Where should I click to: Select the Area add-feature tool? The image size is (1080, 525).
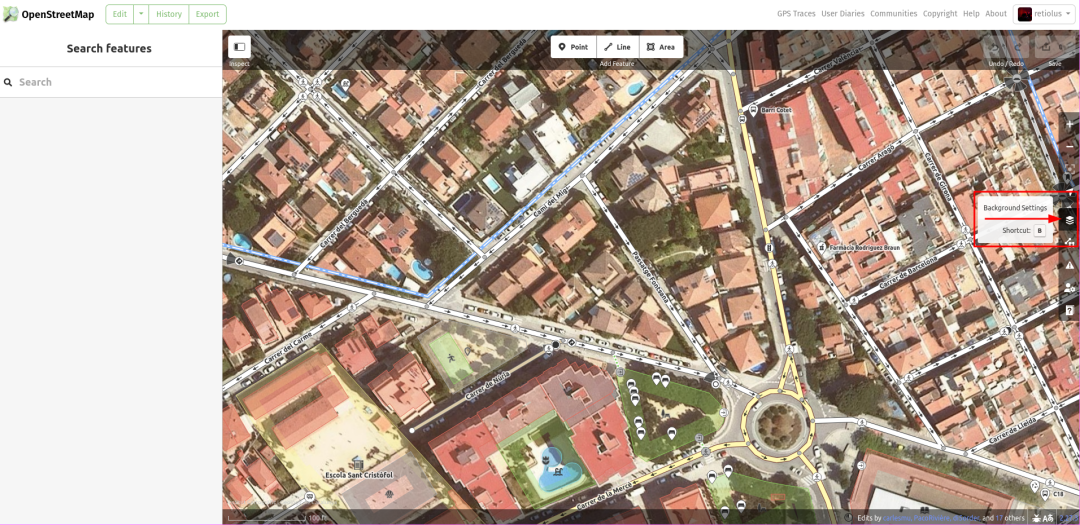(661, 47)
